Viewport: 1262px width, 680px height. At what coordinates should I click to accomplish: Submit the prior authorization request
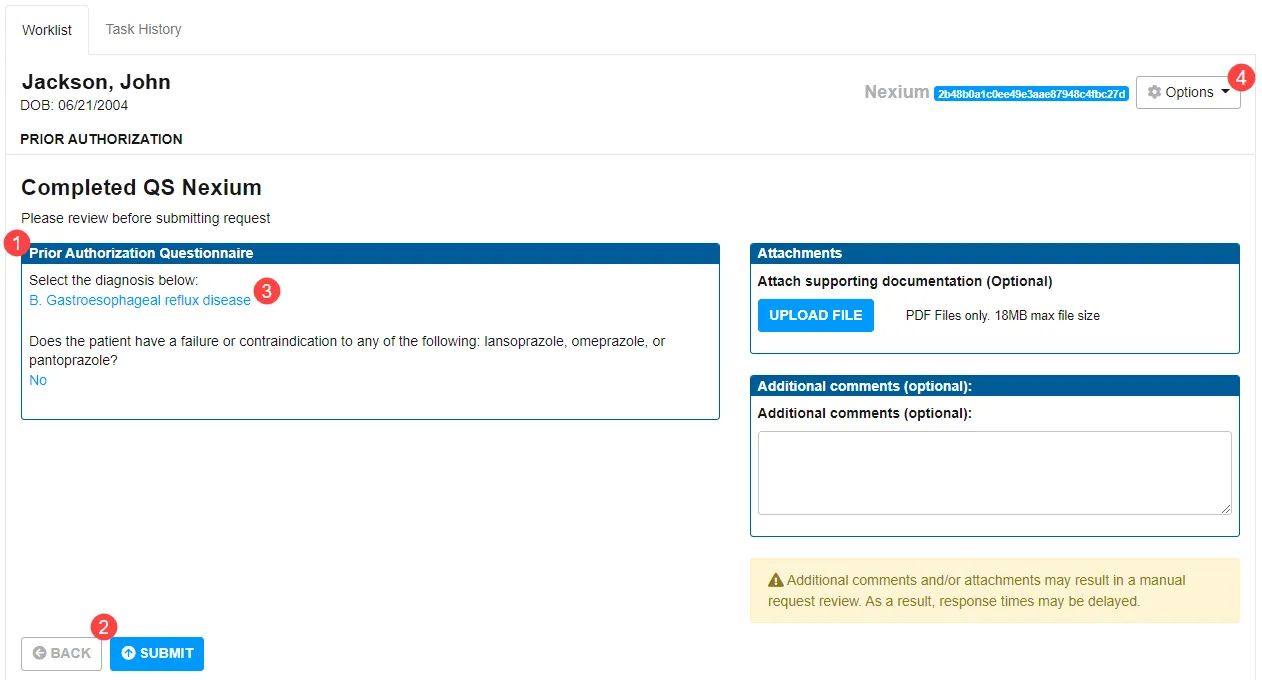pyautogui.click(x=157, y=653)
